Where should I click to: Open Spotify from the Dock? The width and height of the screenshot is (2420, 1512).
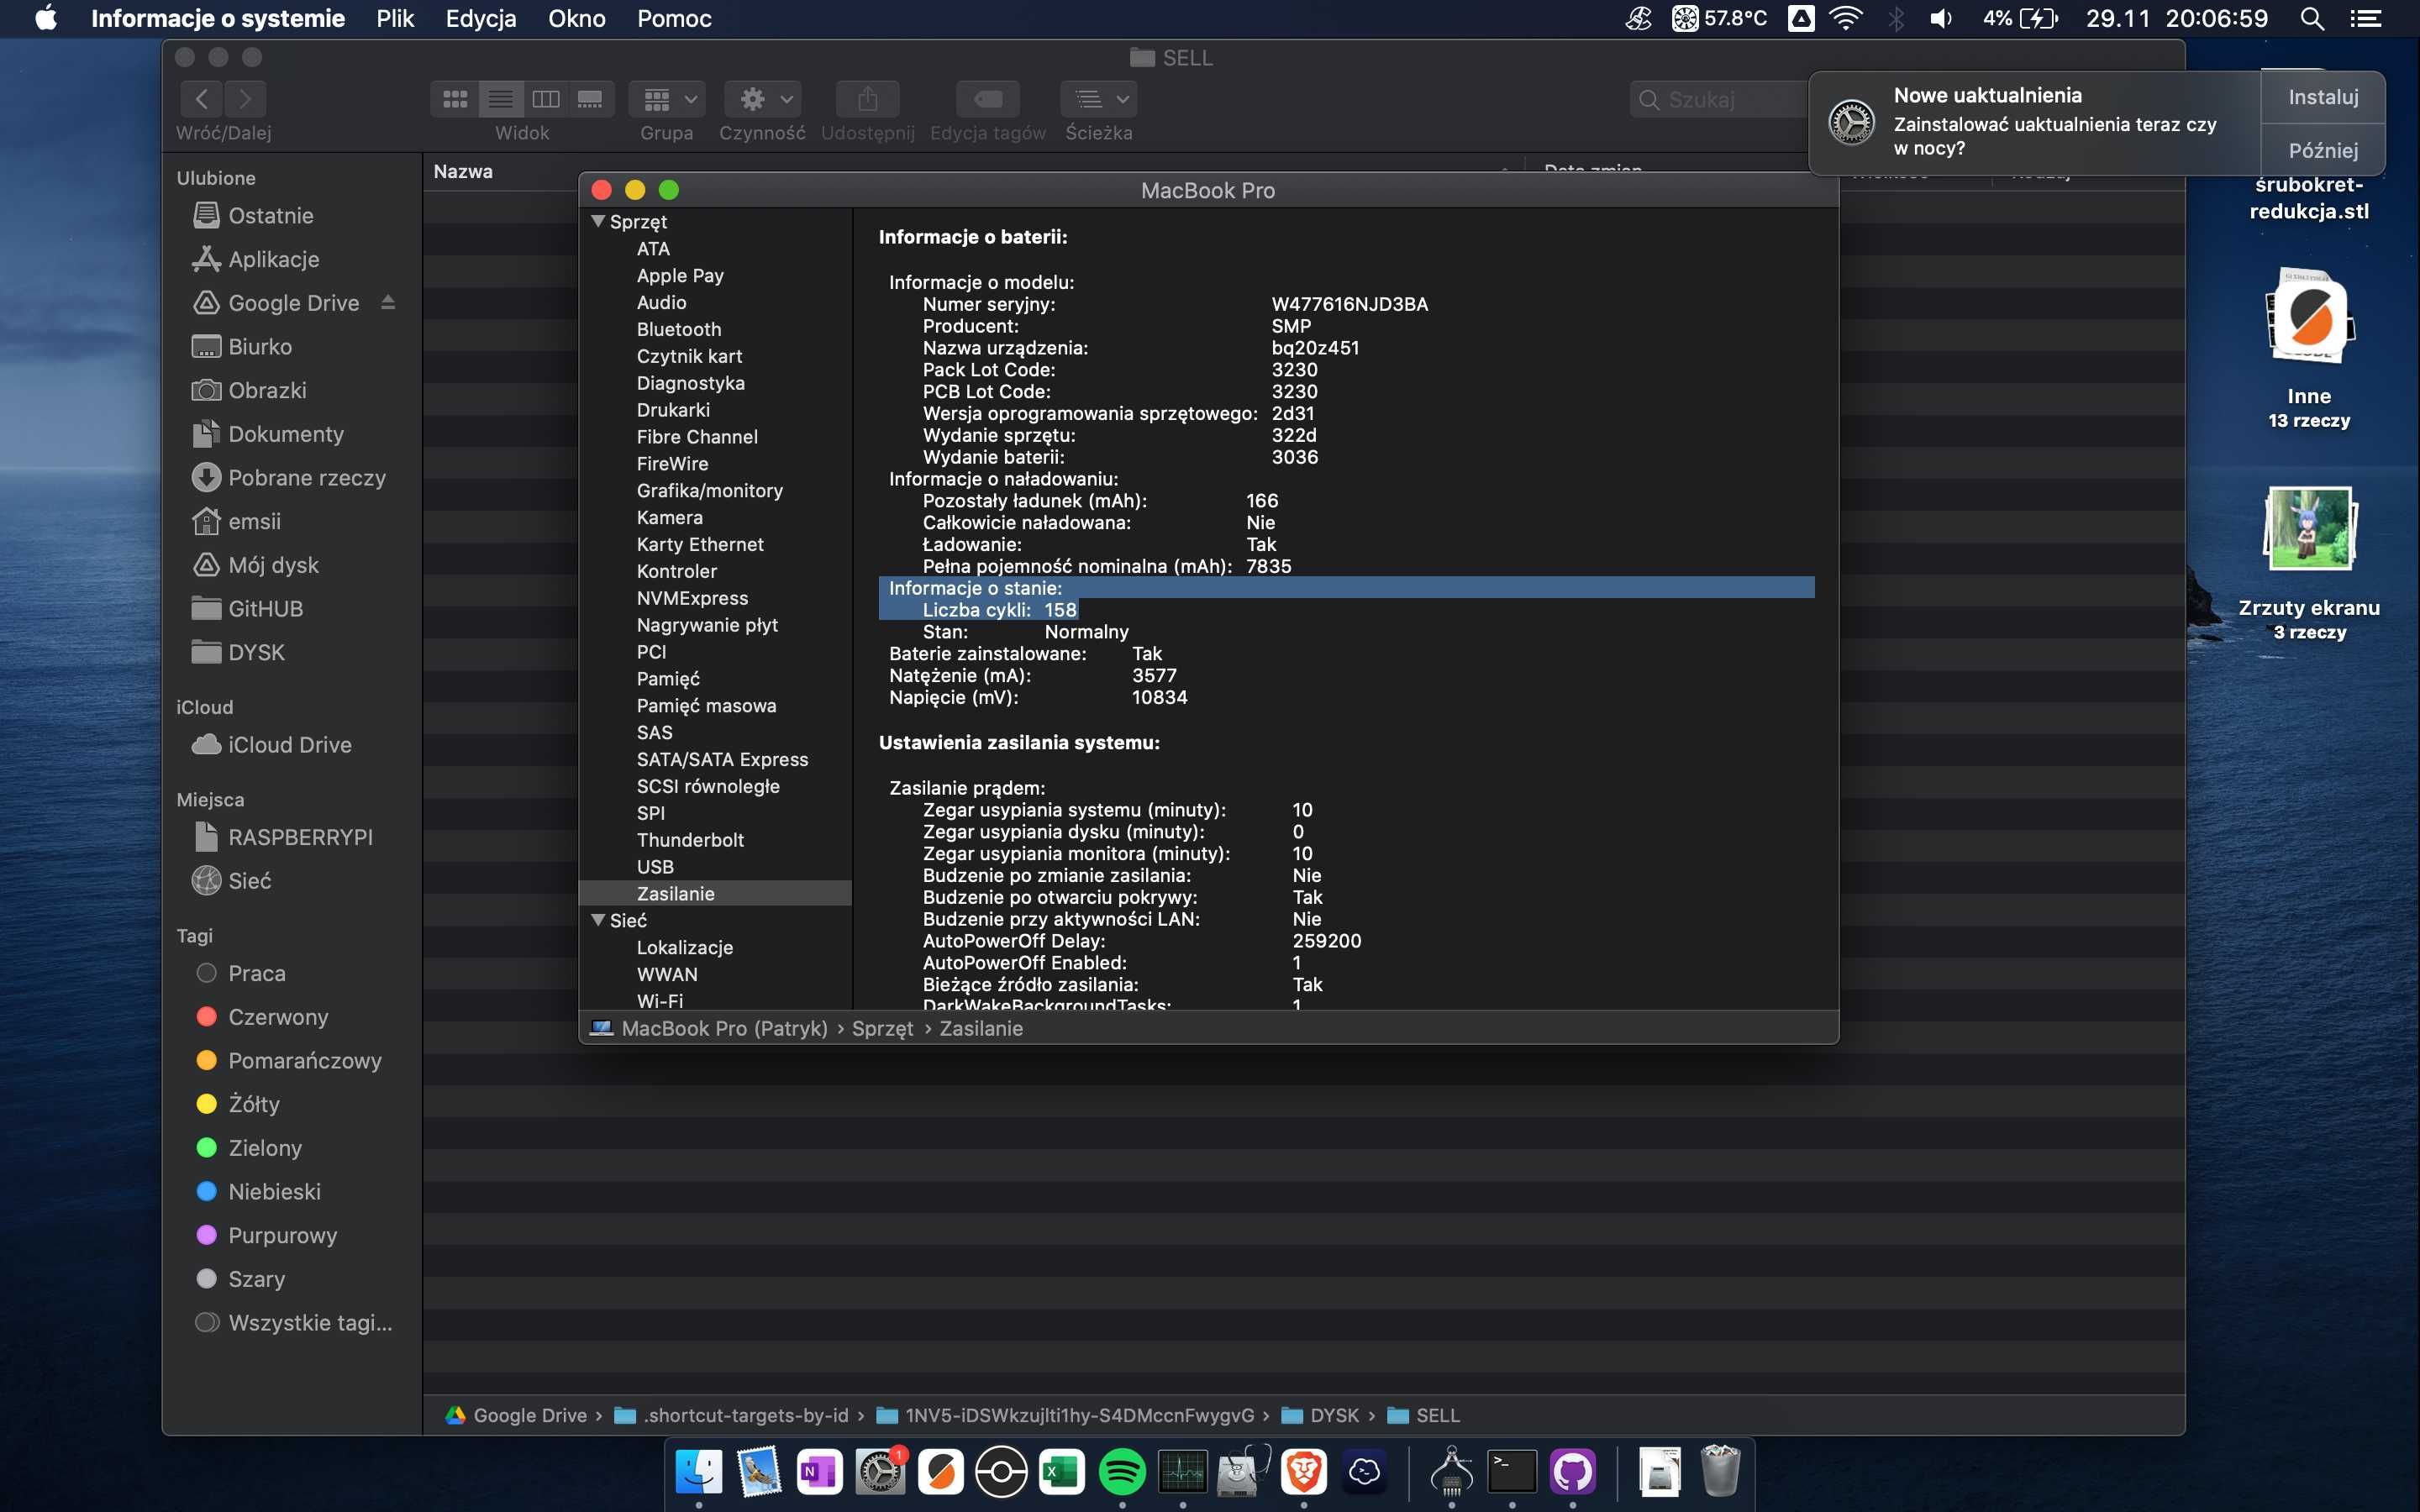1122,1471
